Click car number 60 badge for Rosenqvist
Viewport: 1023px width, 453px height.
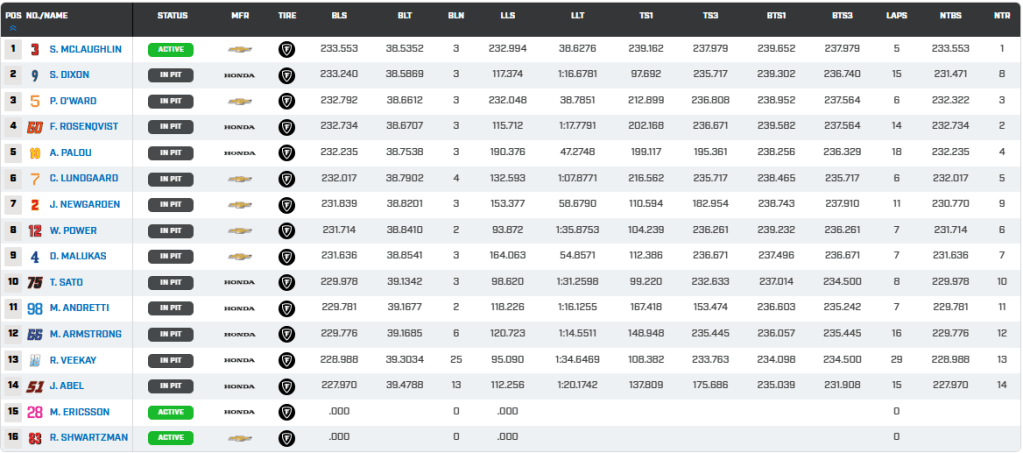[35, 127]
